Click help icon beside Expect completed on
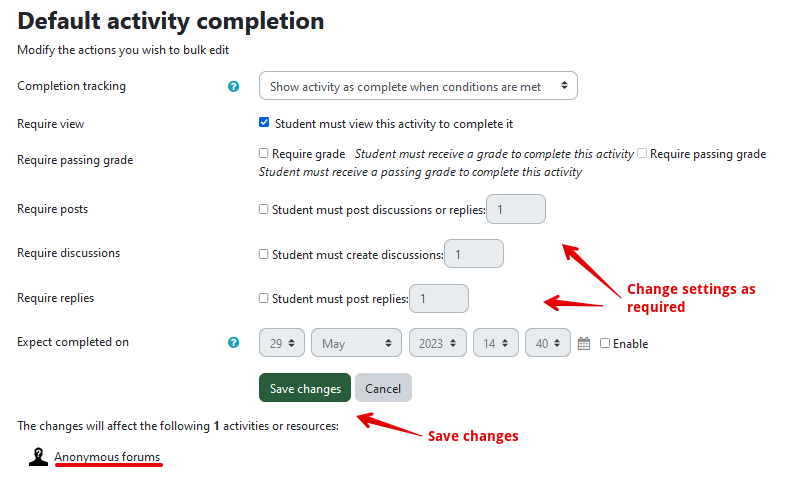This screenshot has width=796, height=487. [234, 342]
